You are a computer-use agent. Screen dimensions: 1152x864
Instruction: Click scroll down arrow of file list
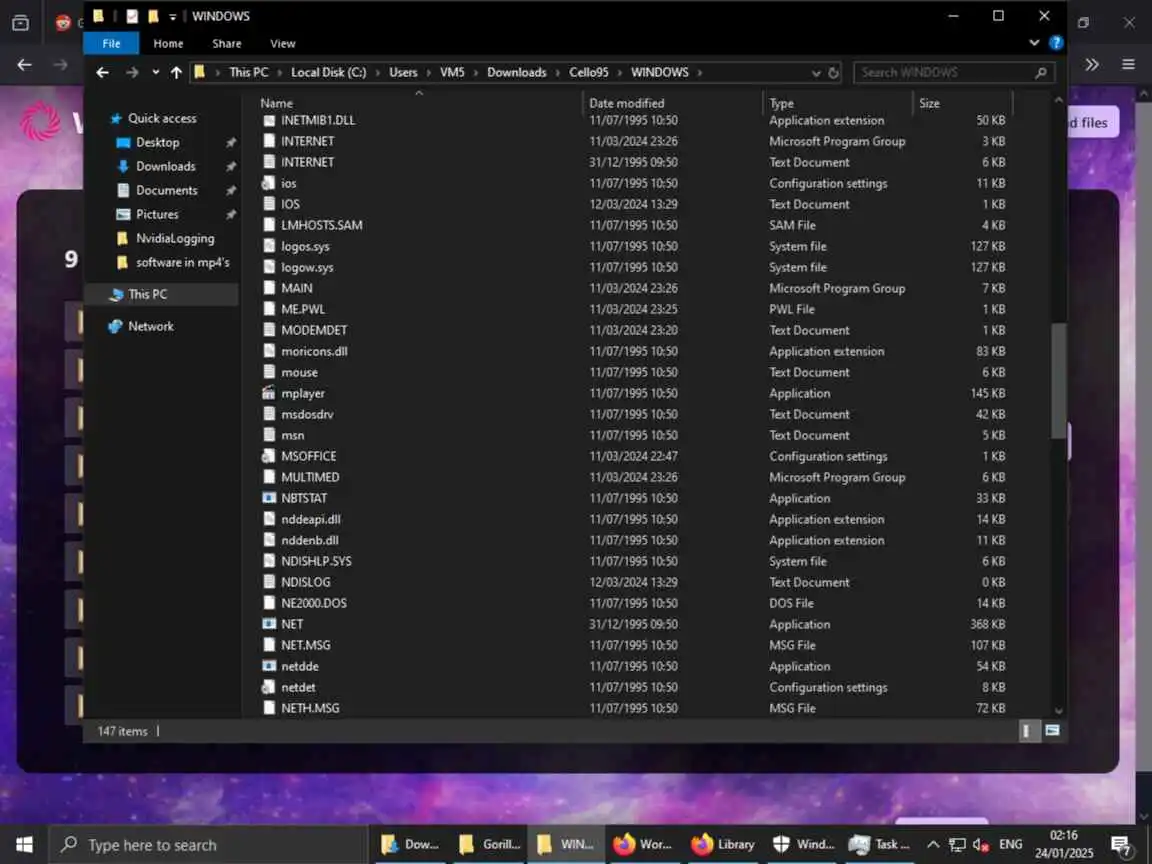tap(1058, 710)
